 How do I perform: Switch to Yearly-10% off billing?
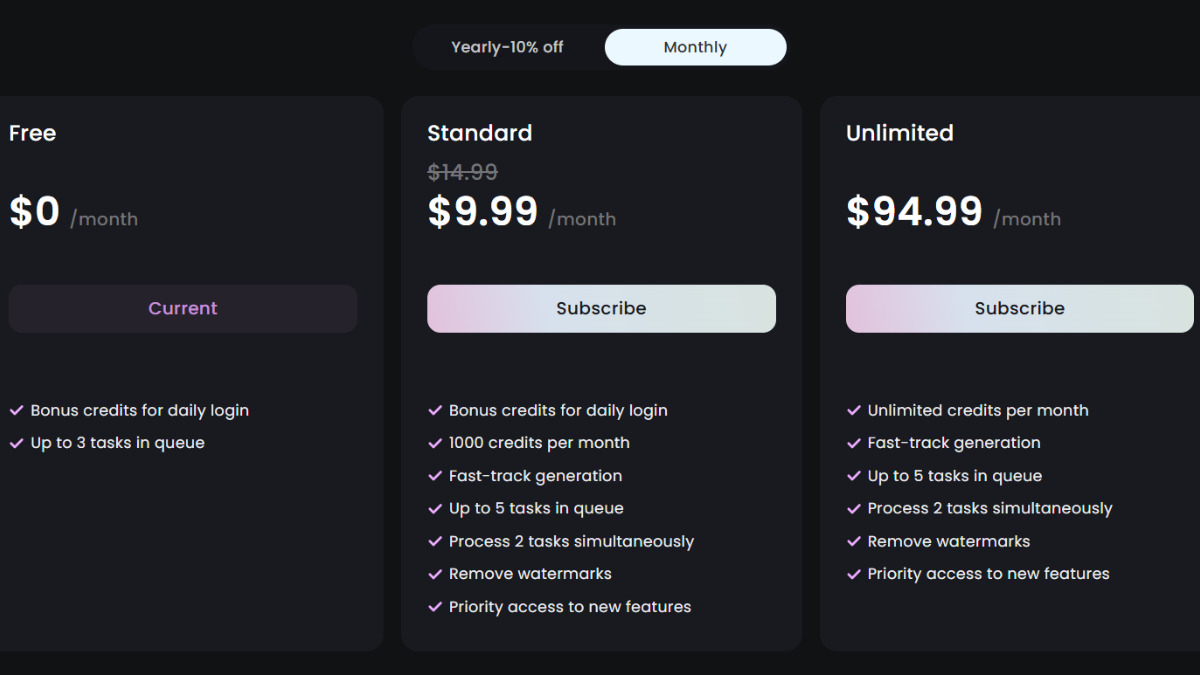pos(507,47)
